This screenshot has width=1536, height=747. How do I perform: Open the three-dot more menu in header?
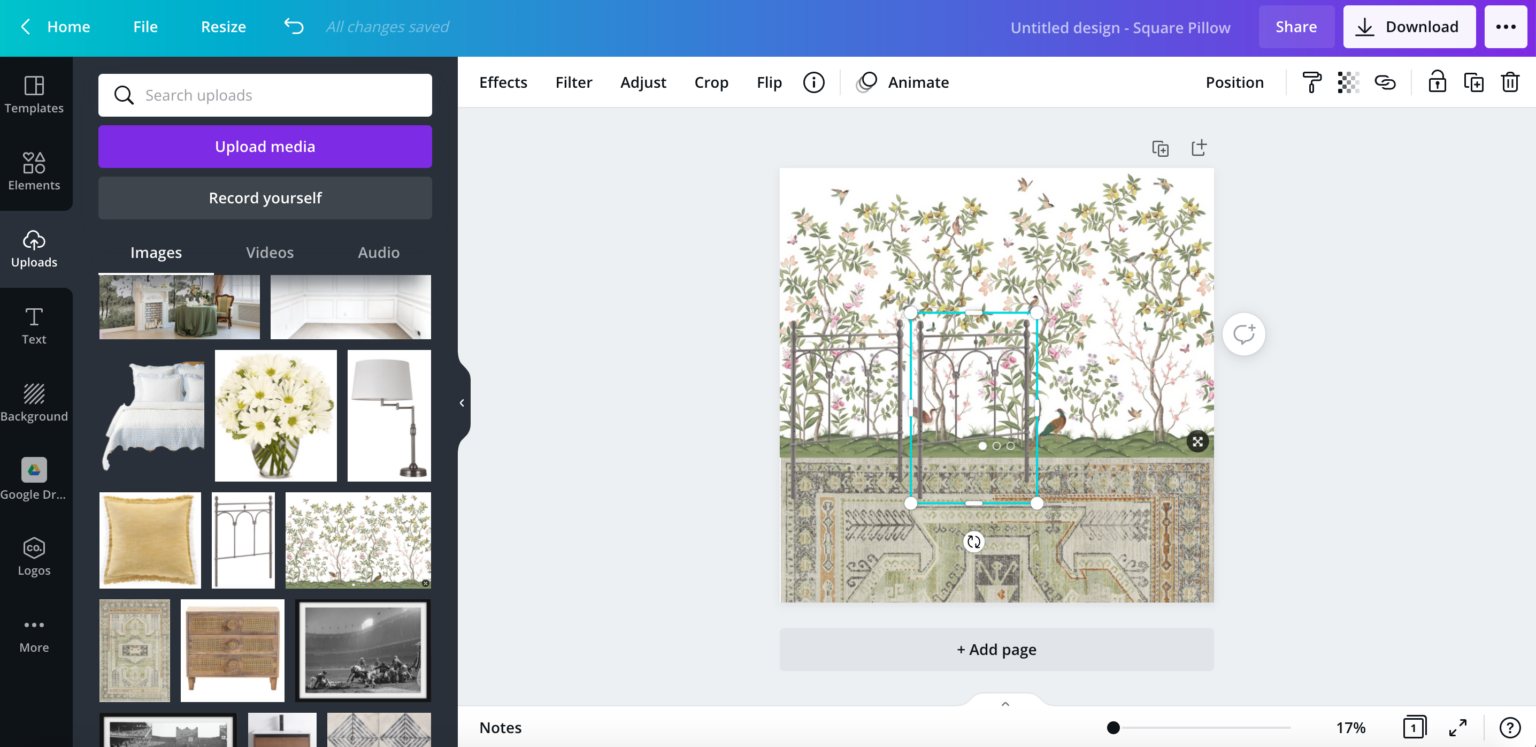coord(1506,27)
